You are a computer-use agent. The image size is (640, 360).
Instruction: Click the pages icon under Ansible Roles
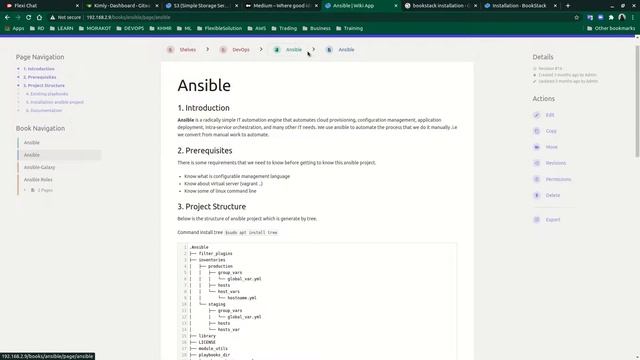coord(33,190)
